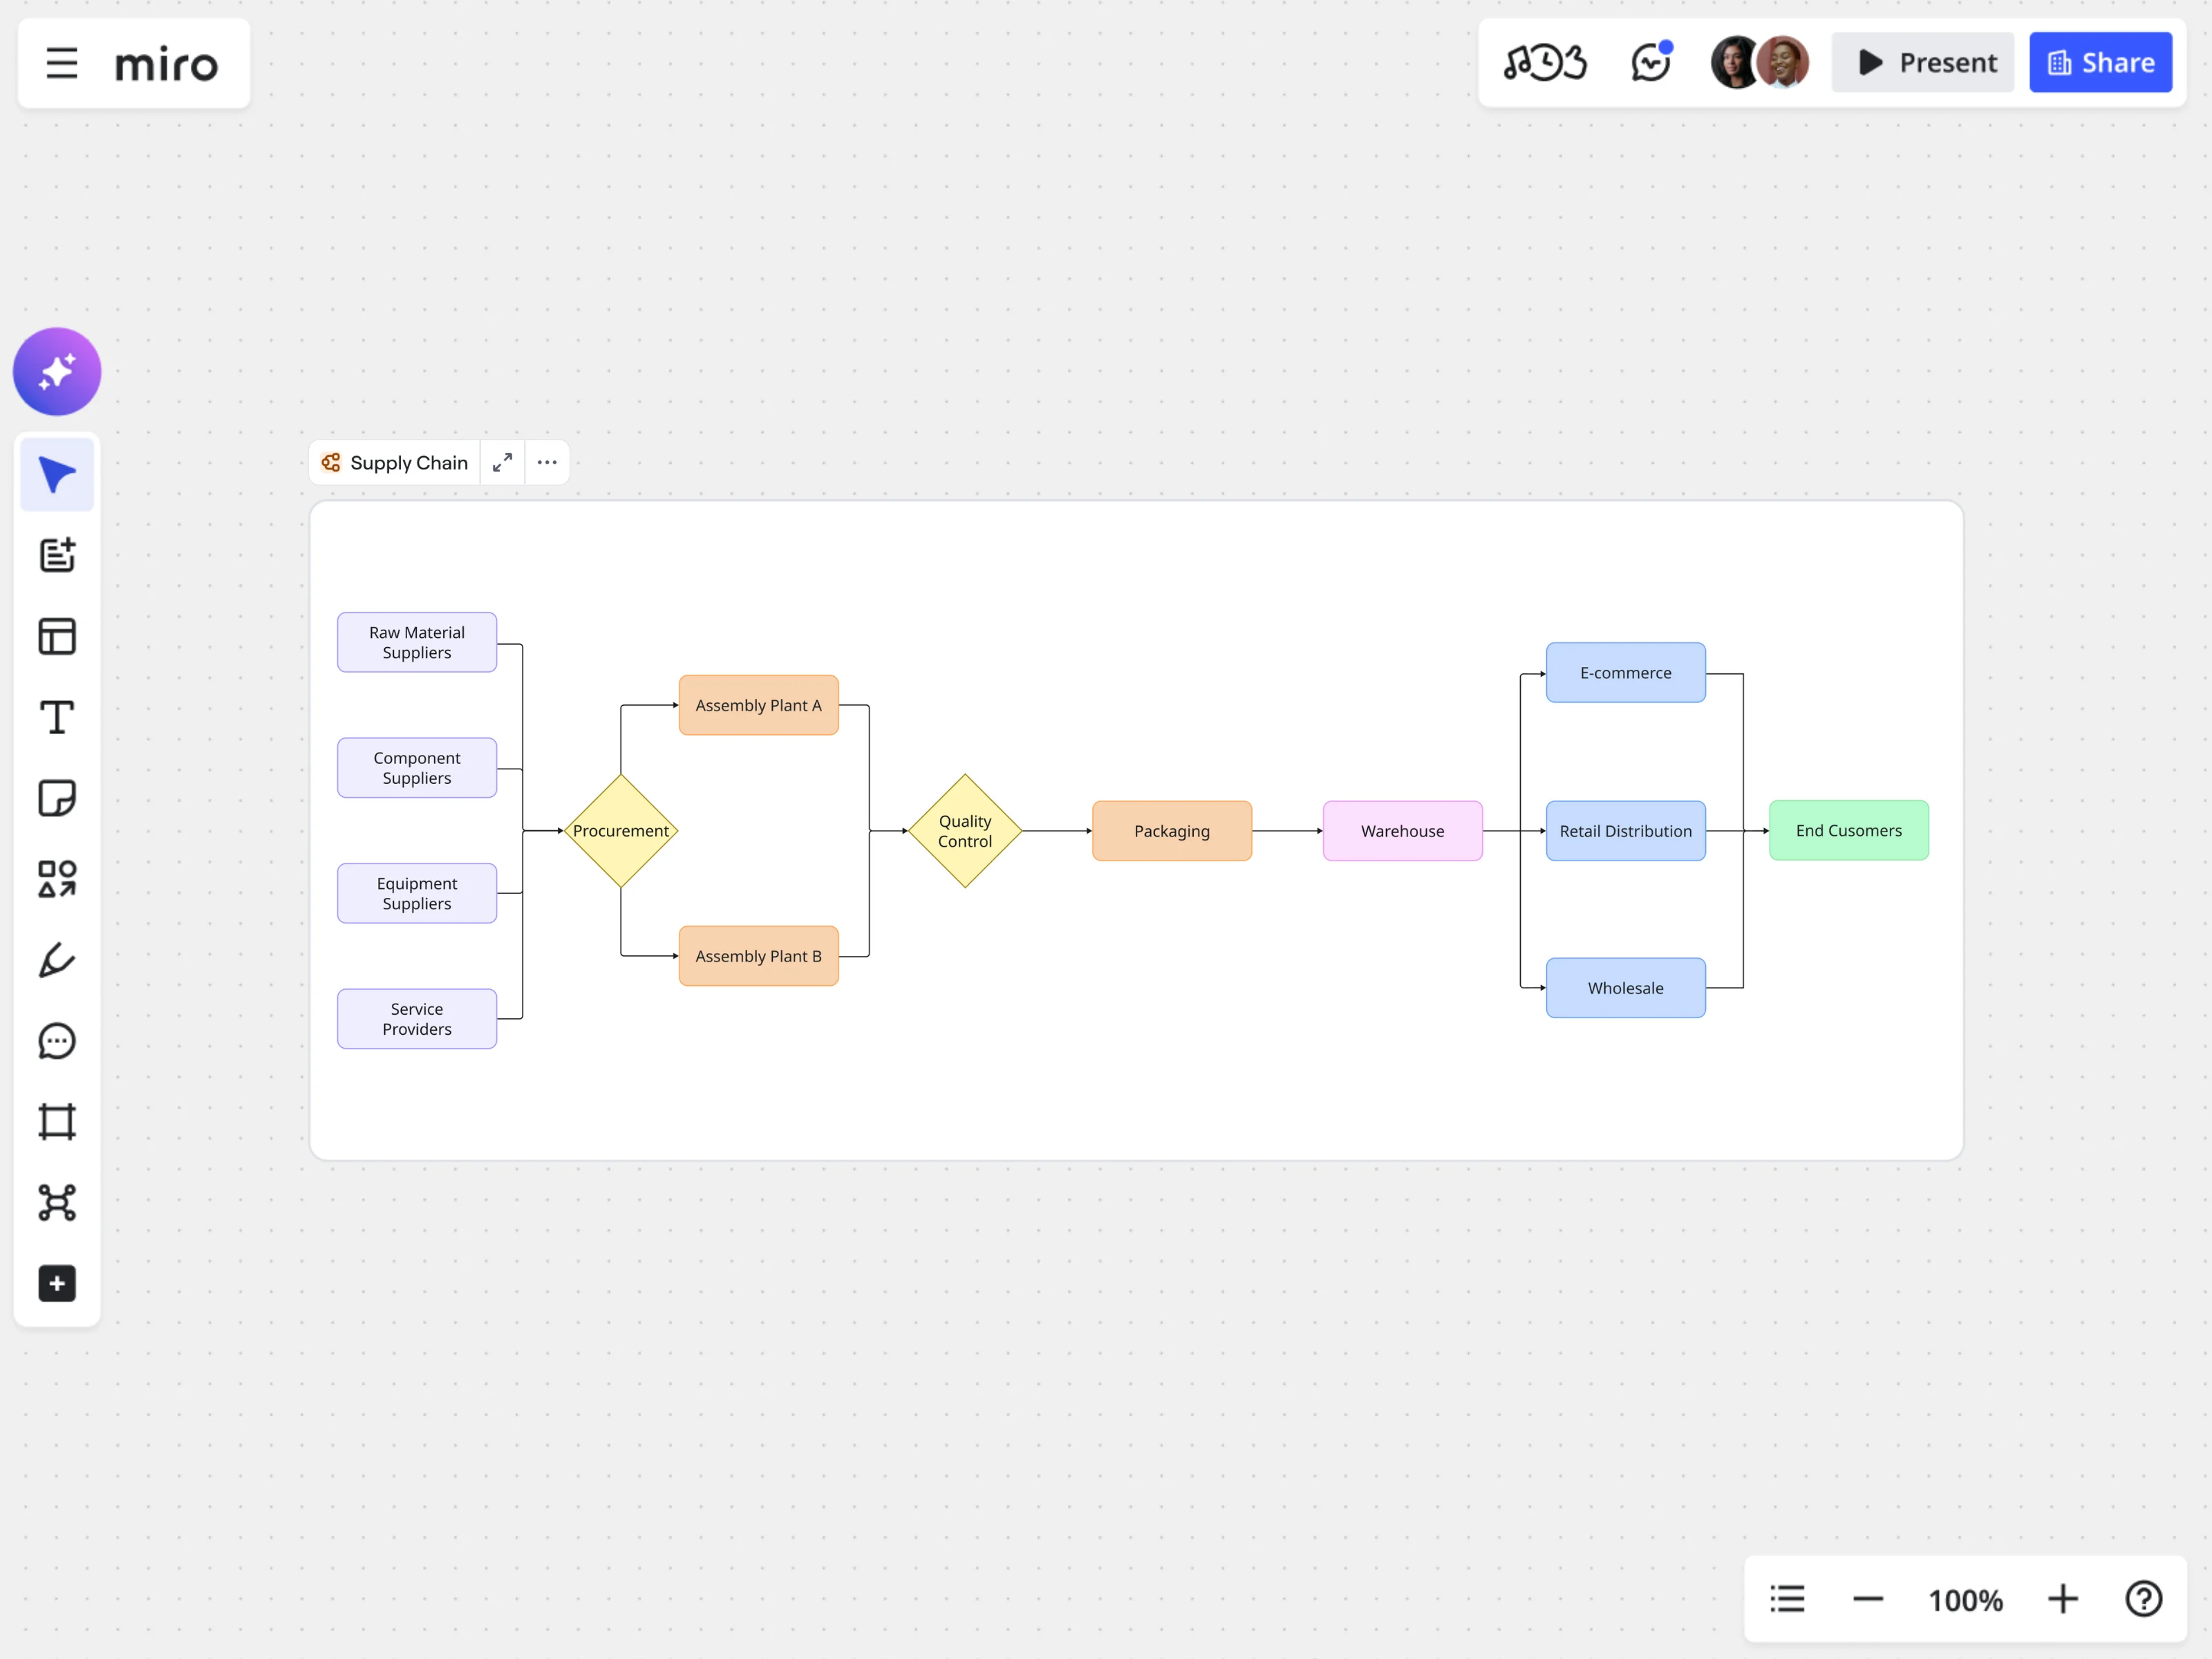Image resolution: width=2212 pixels, height=1659 pixels.
Task: Select the Frame tool
Action: (57, 1120)
